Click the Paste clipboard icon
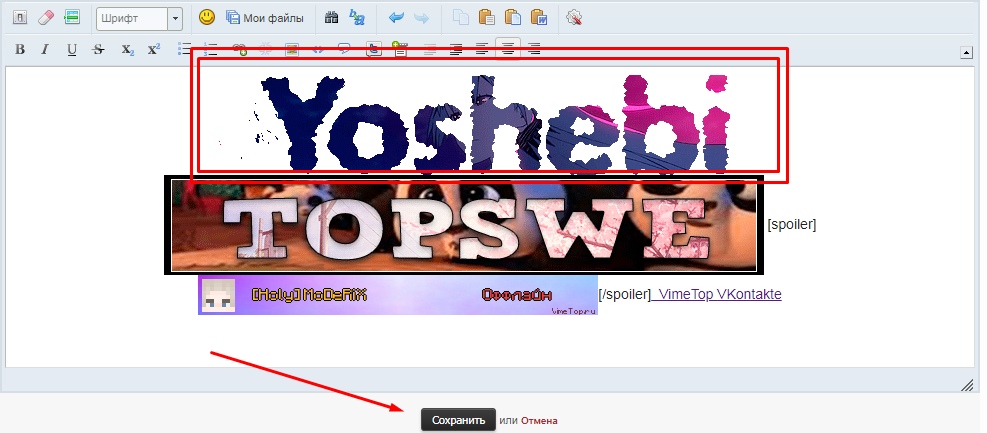The height and width of the screenshot is (433, 987). [487, 18]
